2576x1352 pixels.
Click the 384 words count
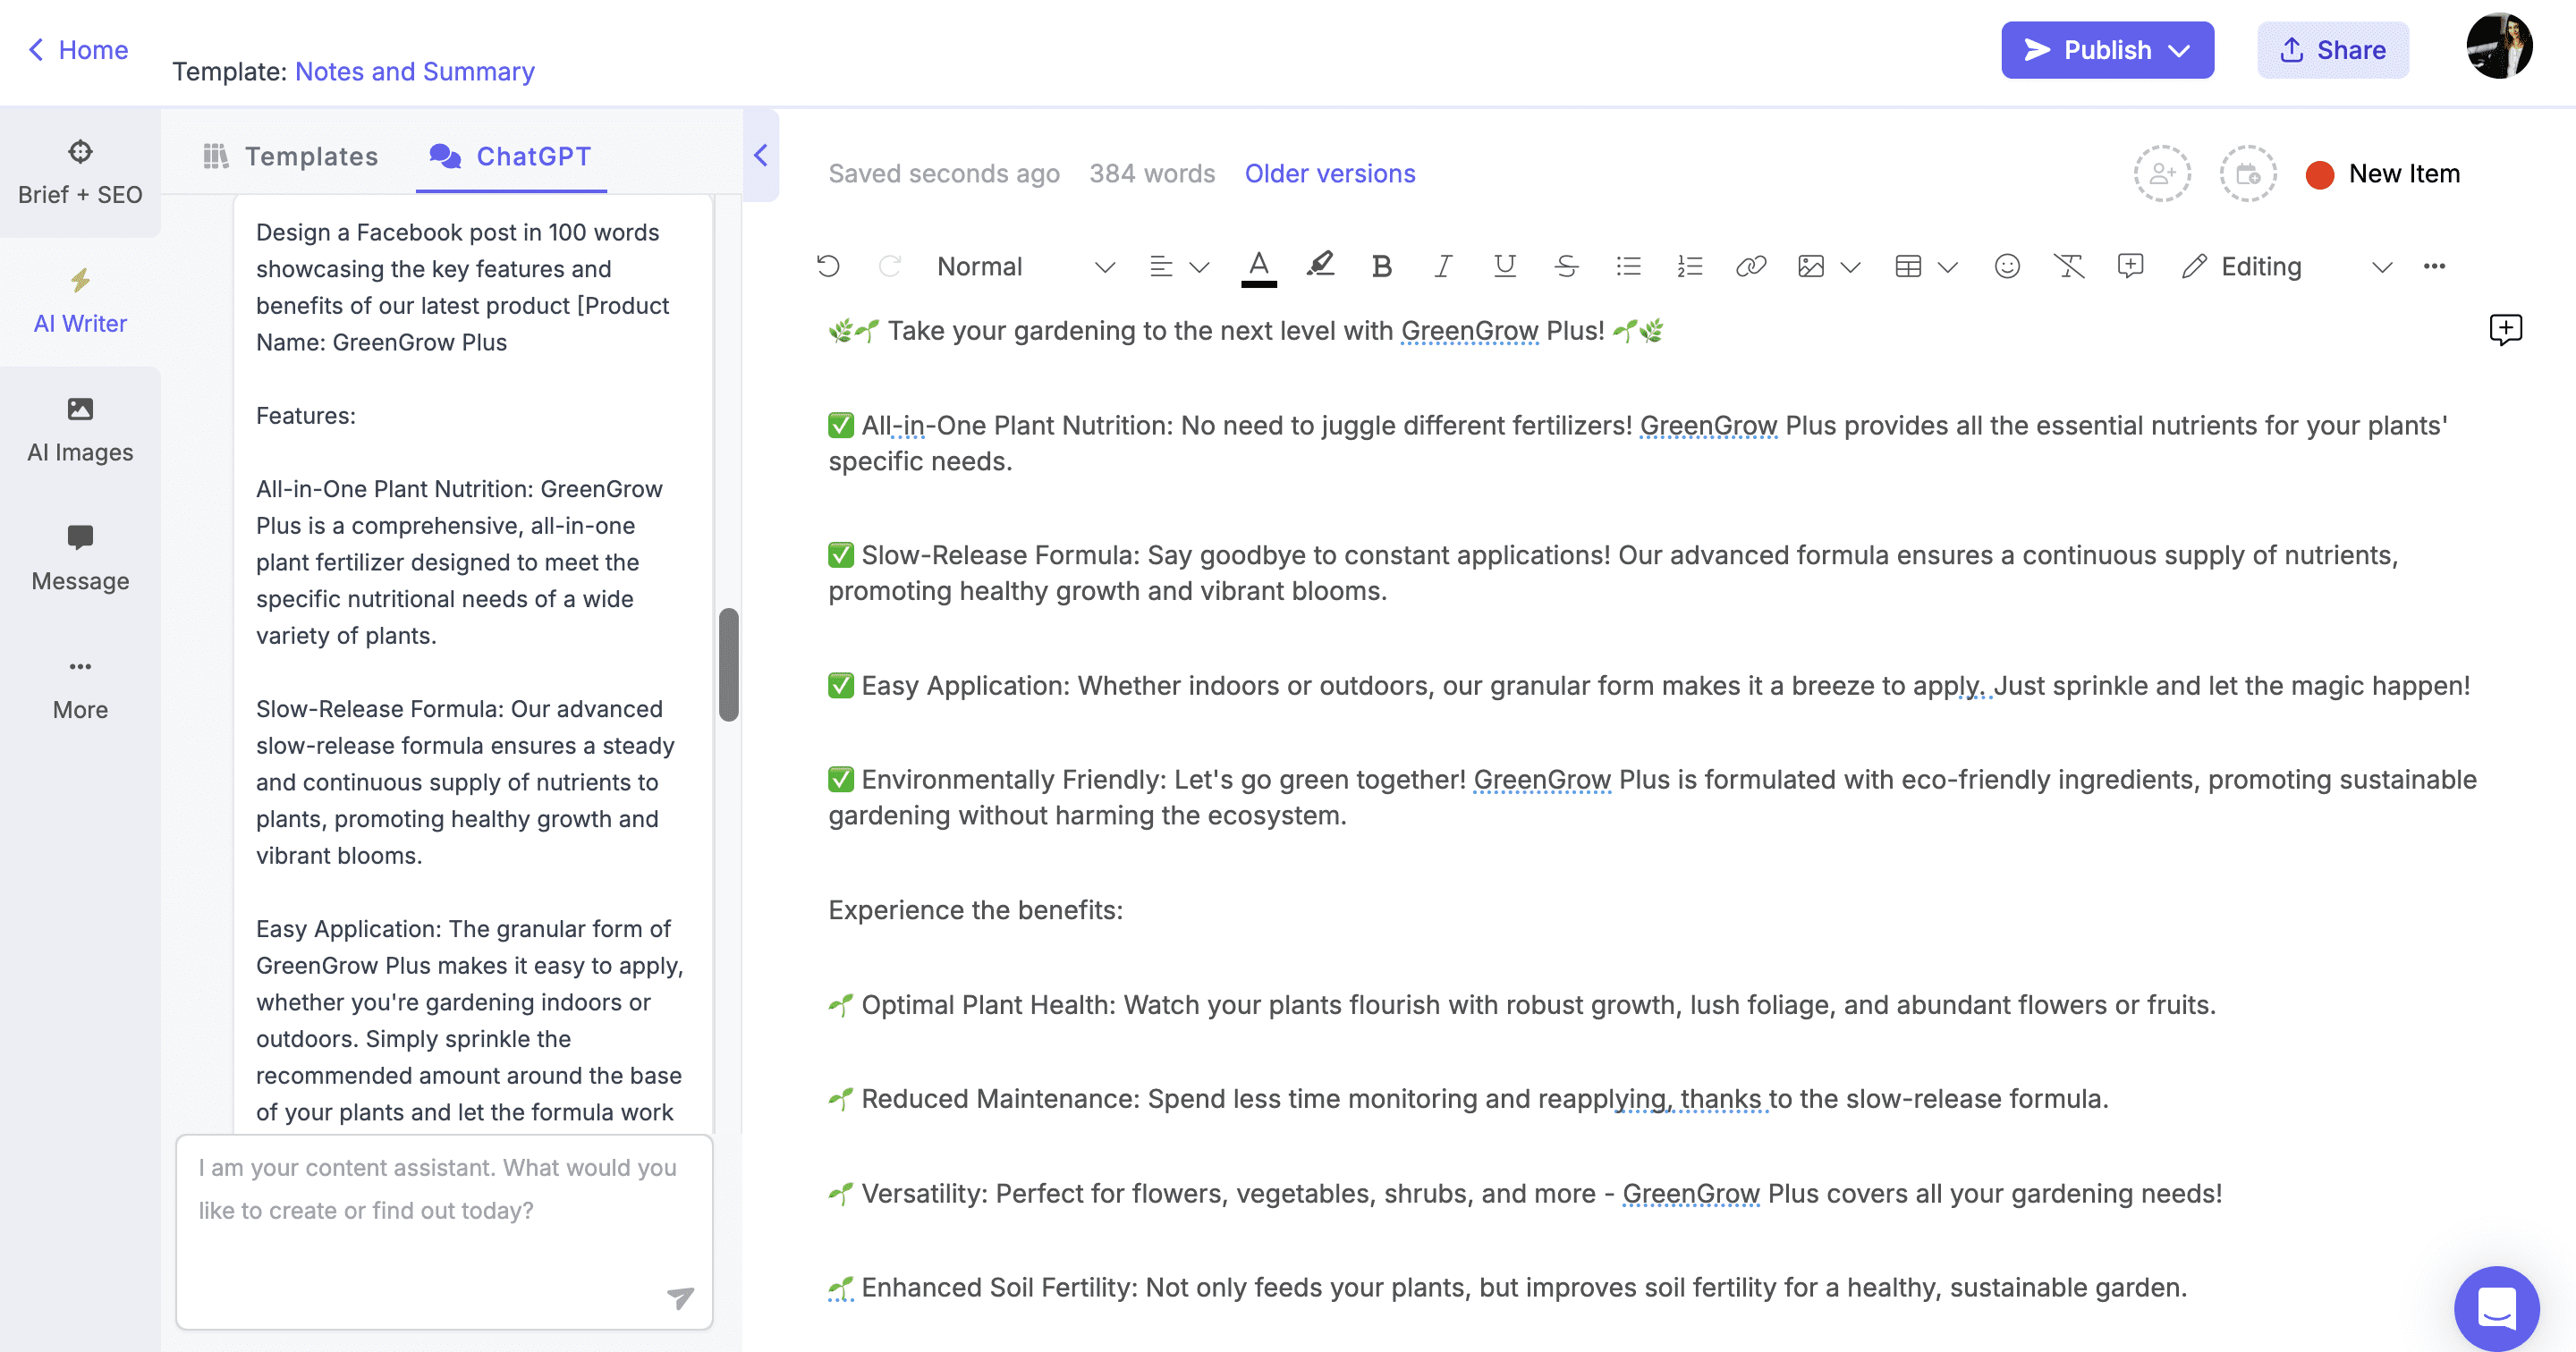1152,174
